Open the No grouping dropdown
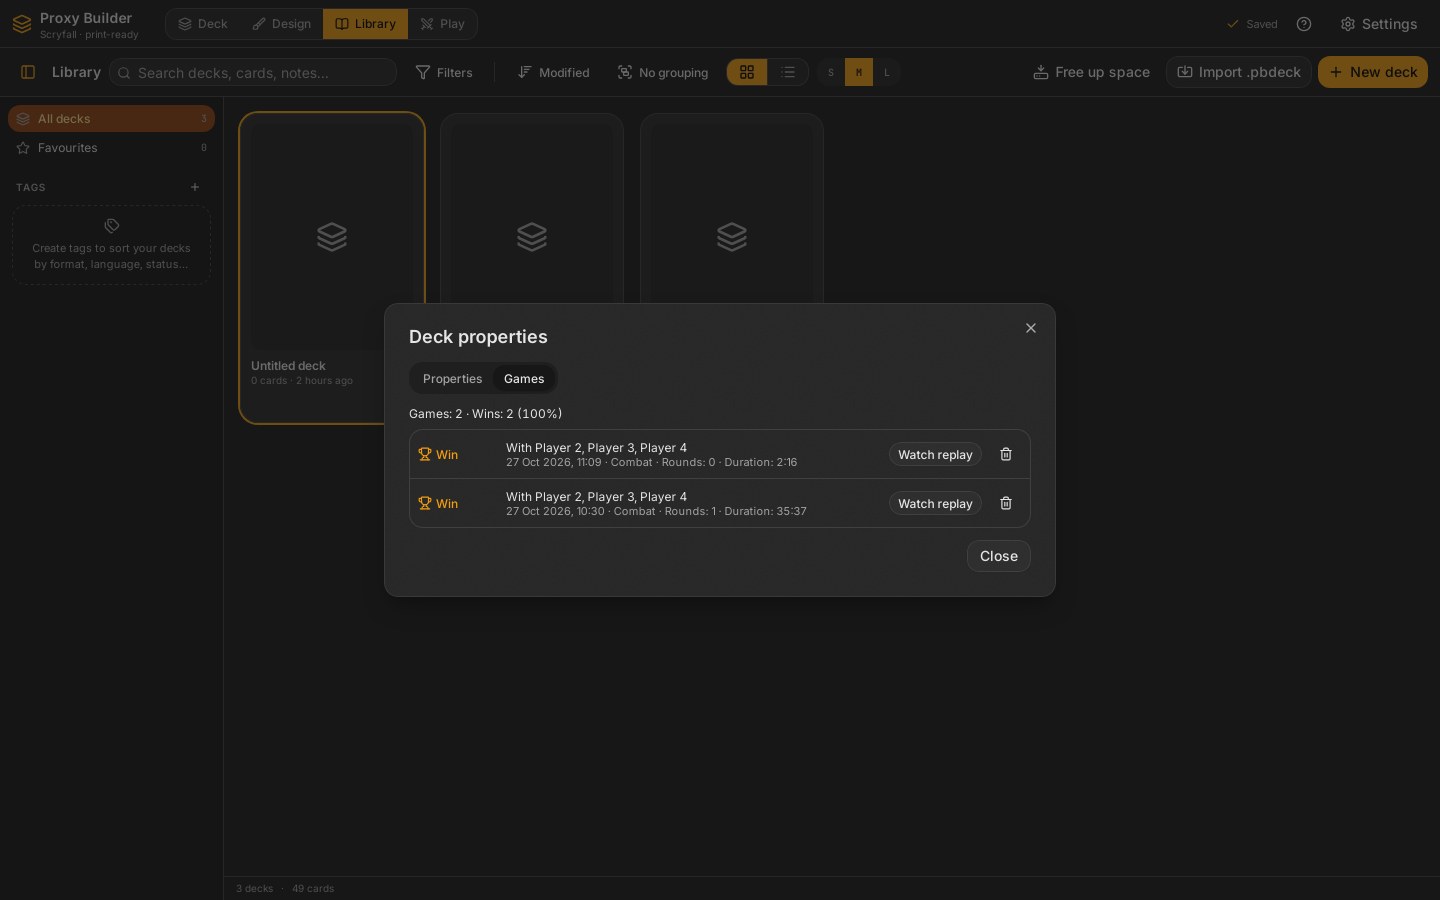1440x900 pixels. pyautogui.click(x=663, y=72)
